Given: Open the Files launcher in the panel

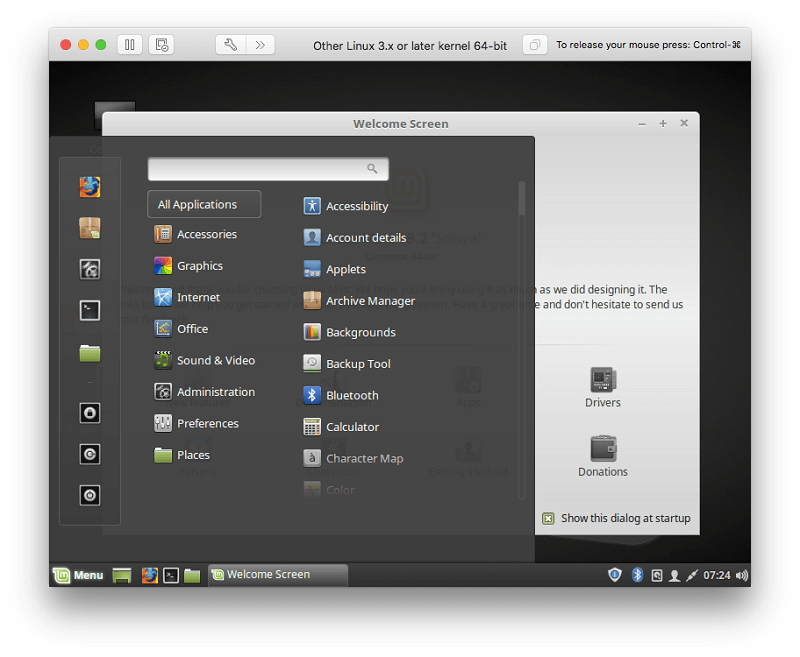Looking at the screenshot, I should [192, 575].
